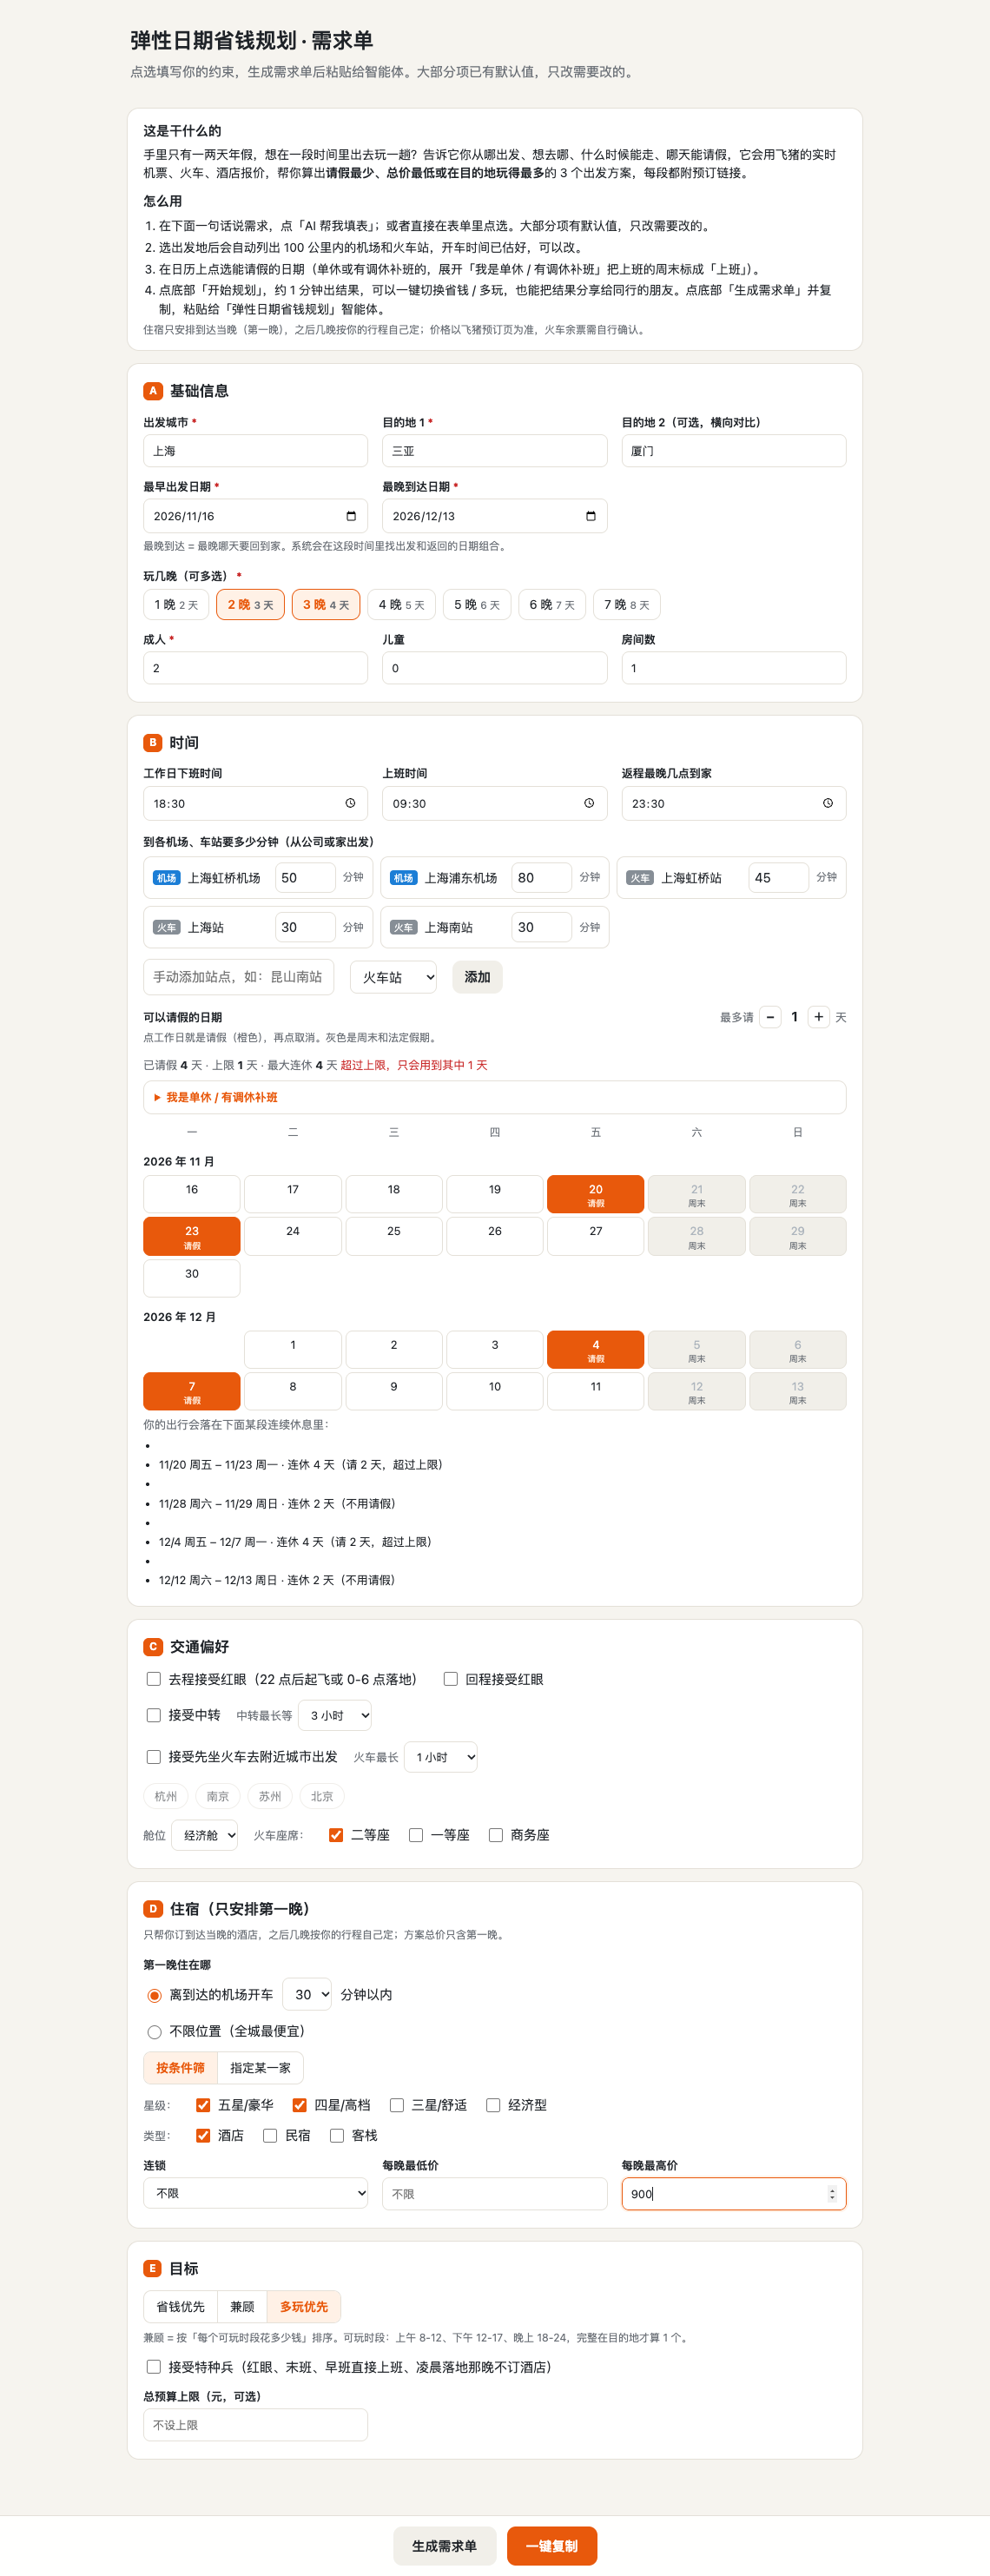The height and width of the screenshot is (2576, 990).
Task: Check 三星/舒适 star rating
Action: (397, 2105)
